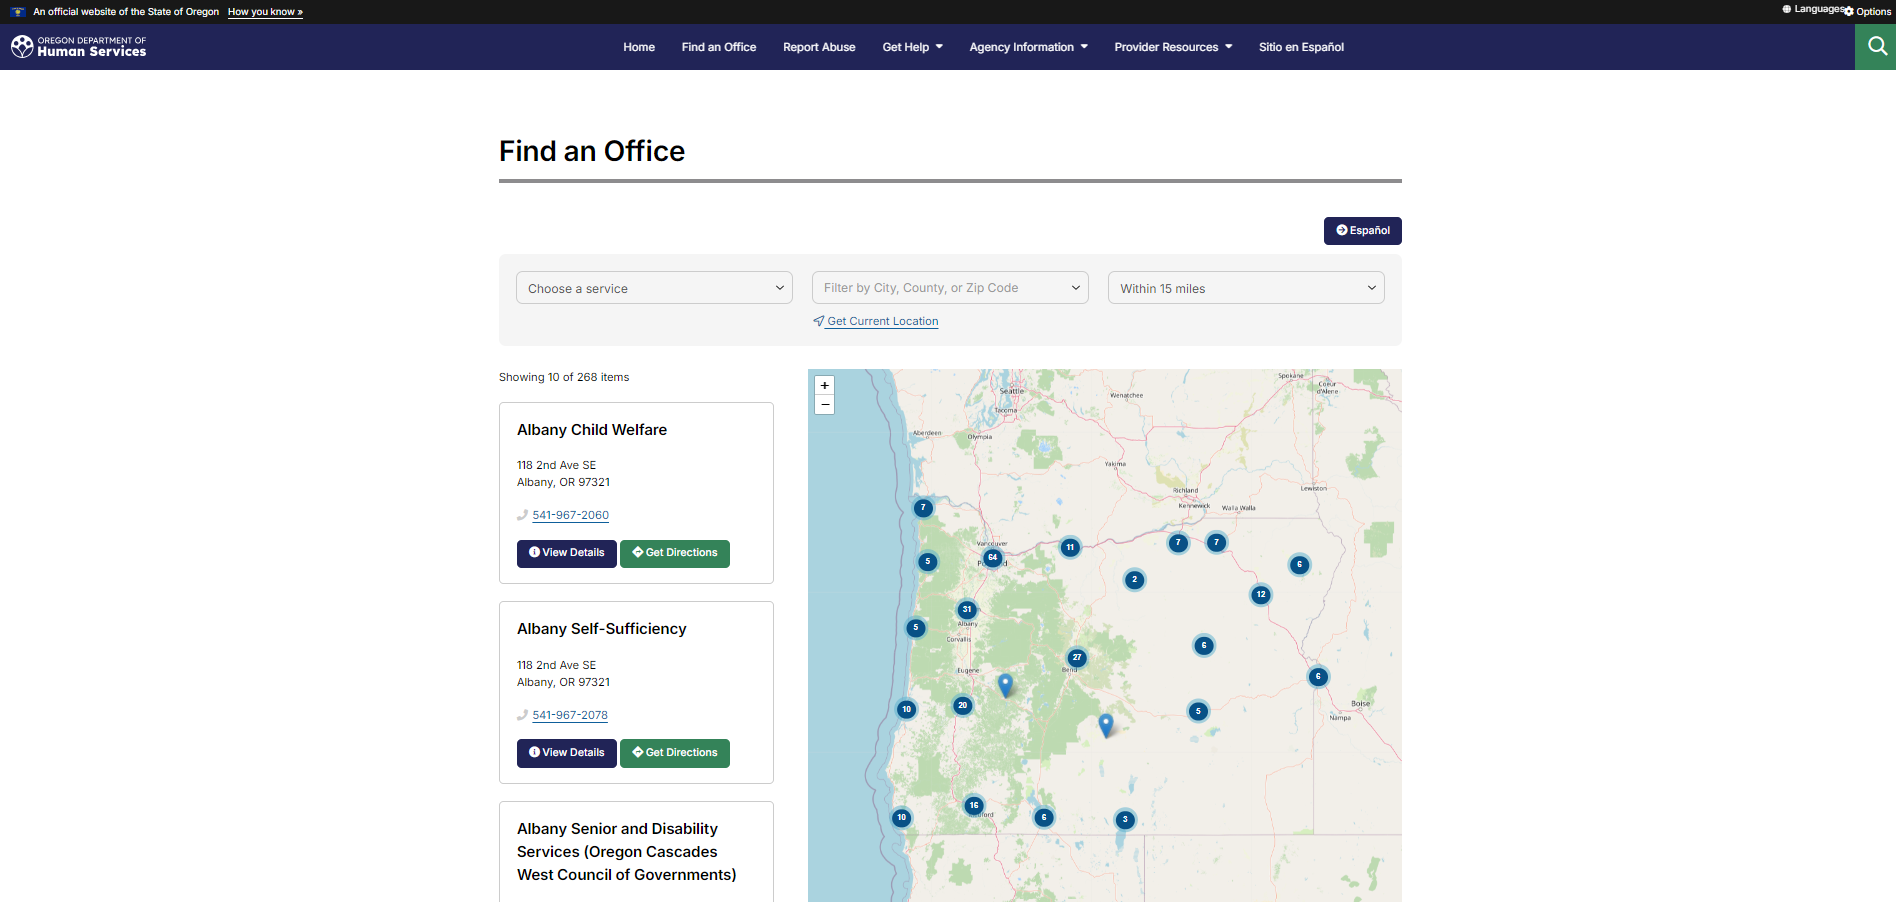
Task: Go to Home in navigation
Action: pos(639,47)
